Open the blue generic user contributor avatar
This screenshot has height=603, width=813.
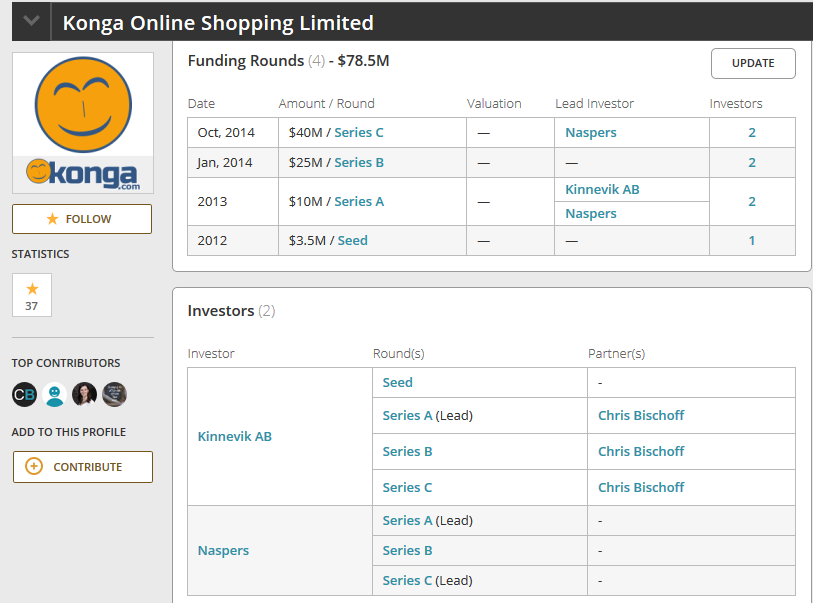pos(54,395)
